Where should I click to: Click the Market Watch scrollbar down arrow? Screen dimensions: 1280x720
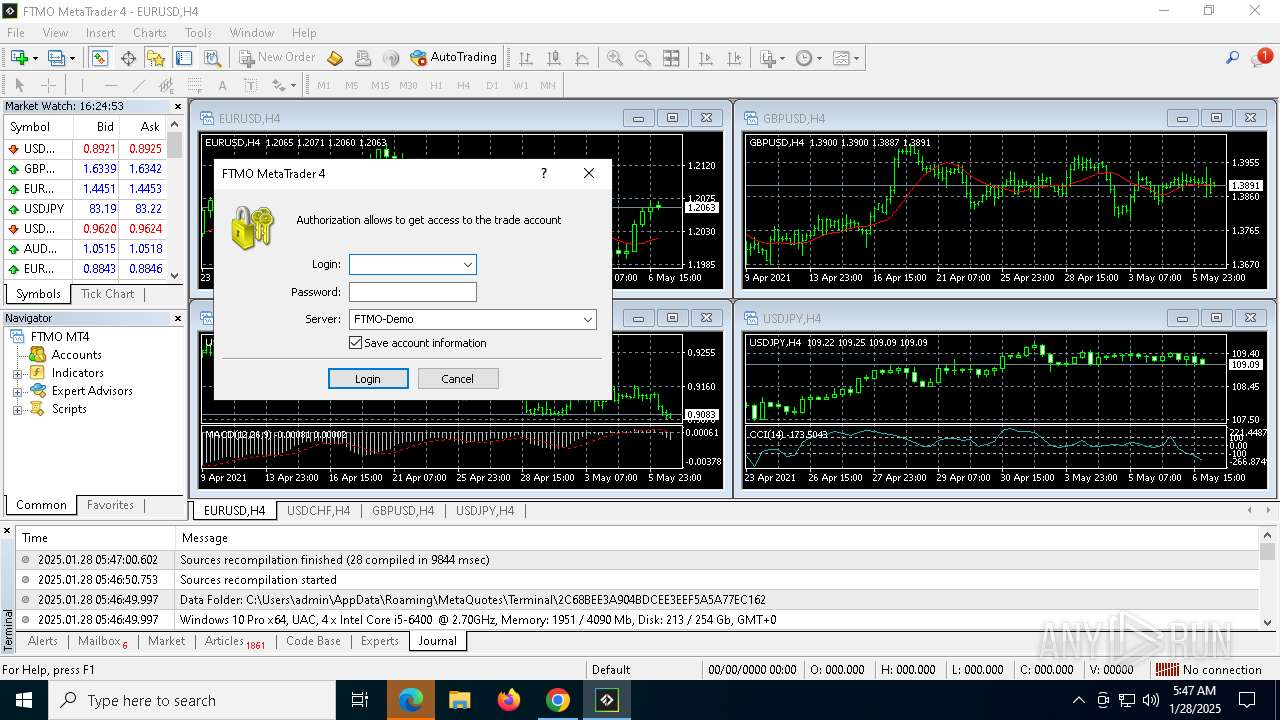[175, 275]
